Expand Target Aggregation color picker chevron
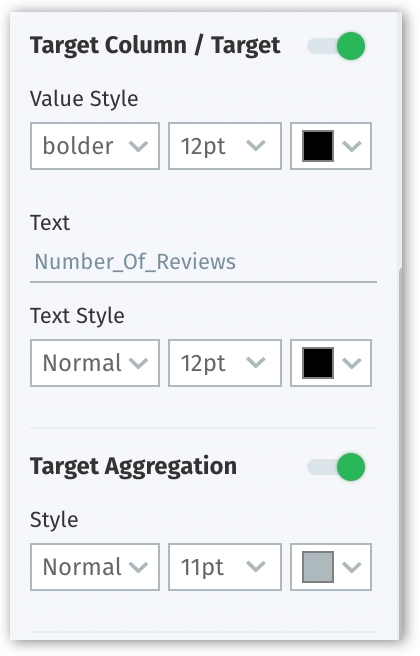 point(352,567)
